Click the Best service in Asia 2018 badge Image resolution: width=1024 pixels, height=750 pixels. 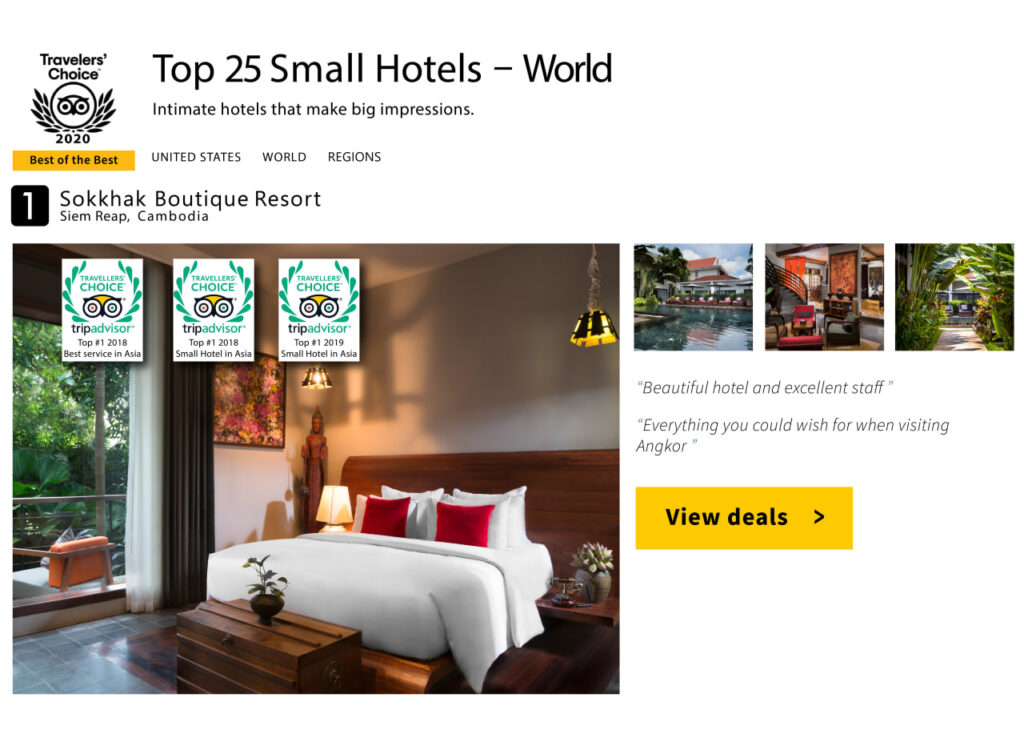pos(102,310)
